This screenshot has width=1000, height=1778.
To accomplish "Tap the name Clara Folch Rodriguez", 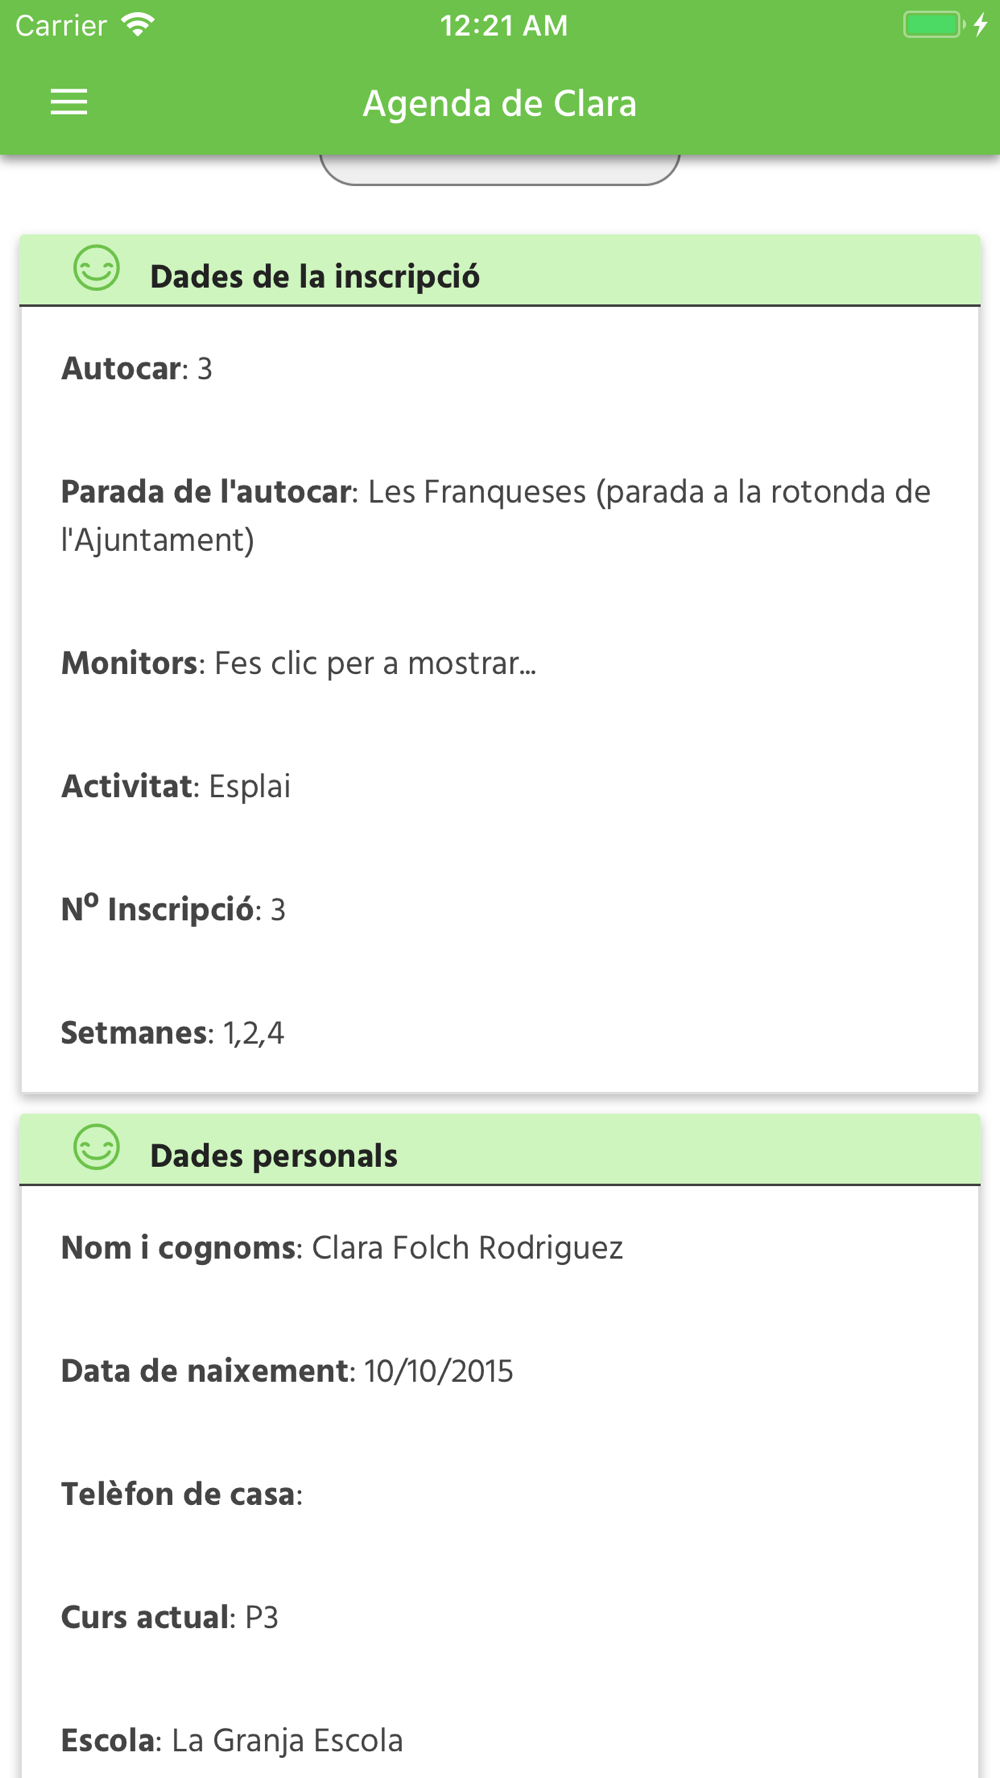I will pyautogui.click(x=467, y=1249).
